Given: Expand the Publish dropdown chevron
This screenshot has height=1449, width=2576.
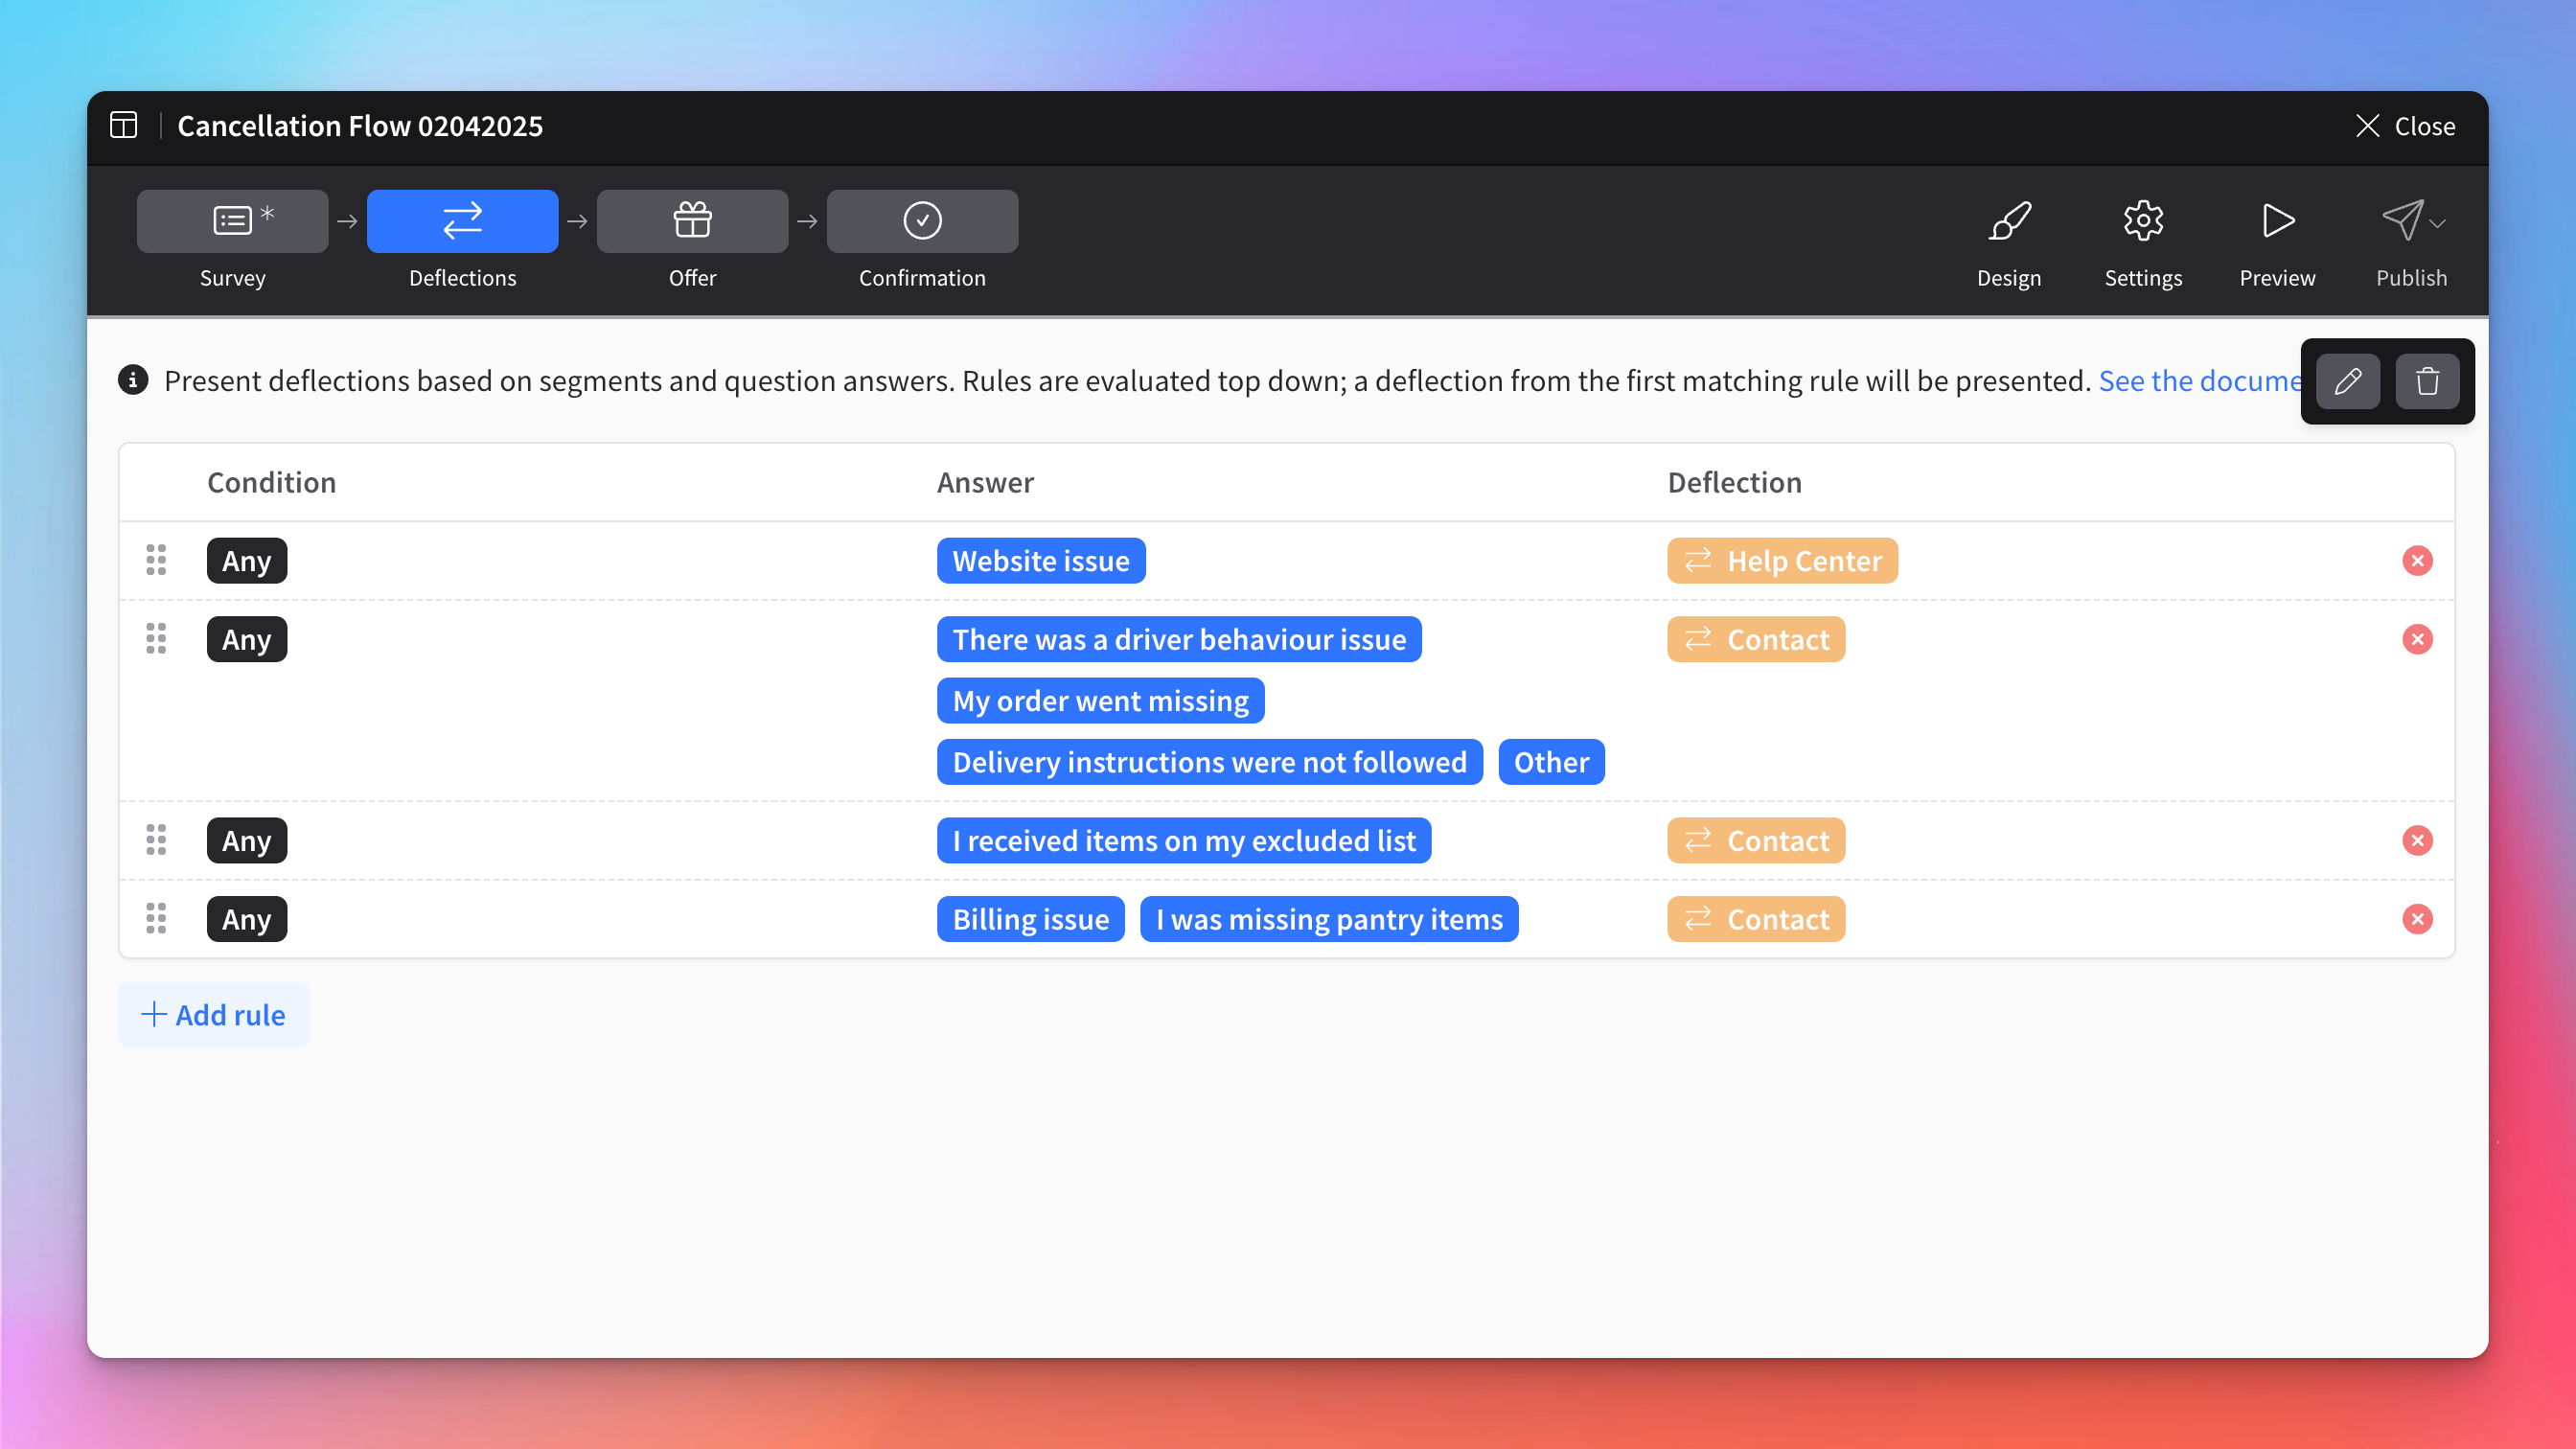Looking at the screenshot, I should pos(2438,224).
